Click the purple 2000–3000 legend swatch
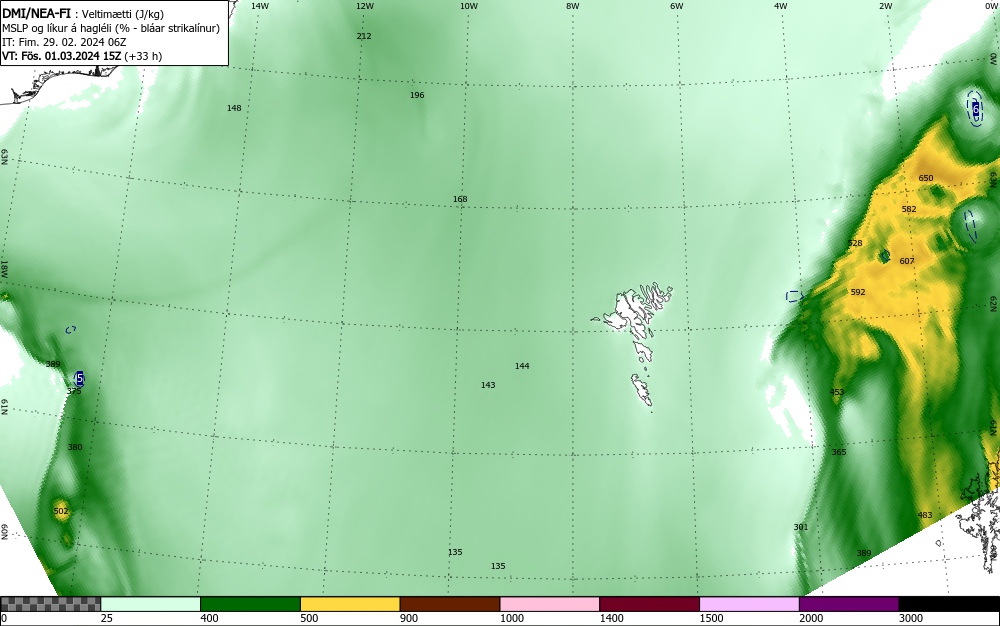The image size is (1000, 626). 849,604
